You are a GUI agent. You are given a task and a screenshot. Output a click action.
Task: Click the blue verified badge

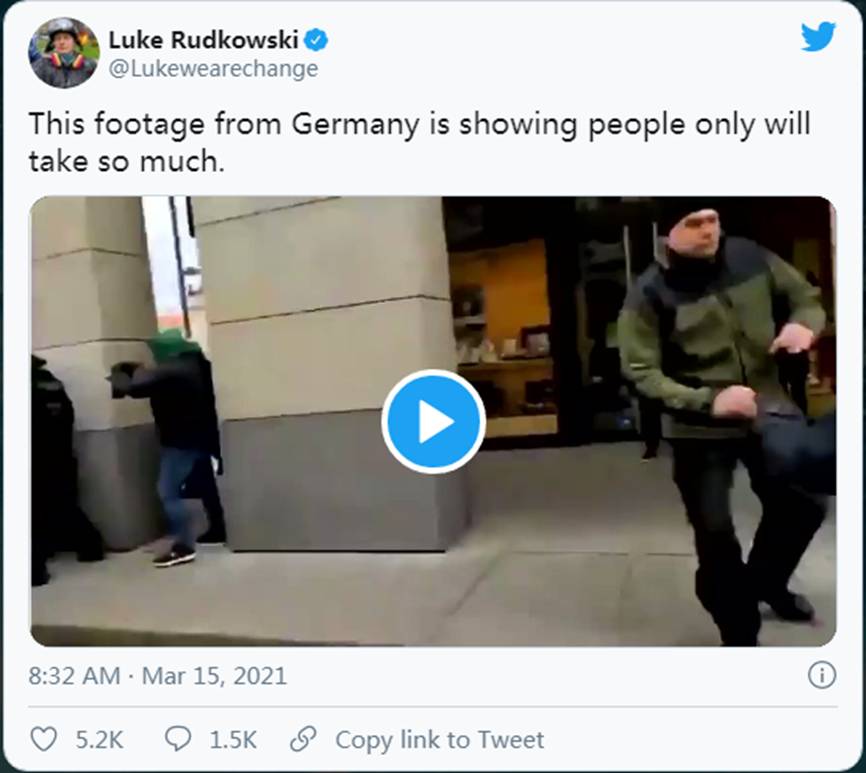(316, 40)
